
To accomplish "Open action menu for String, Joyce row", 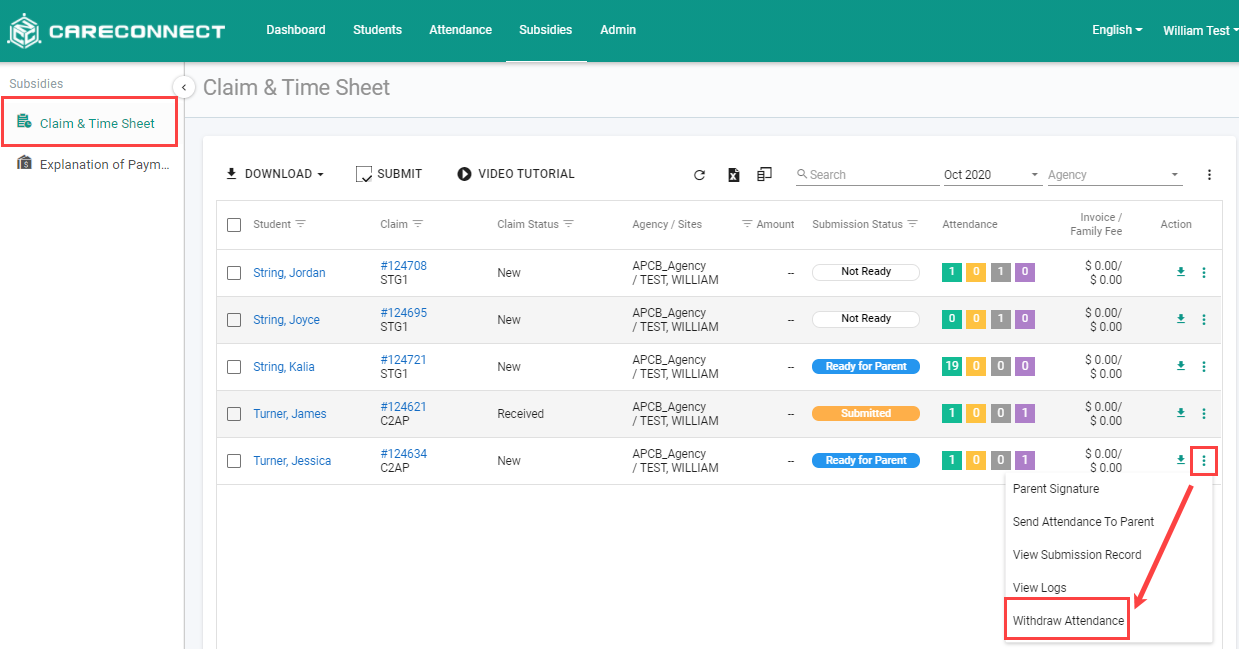I will coord(1204,320).
